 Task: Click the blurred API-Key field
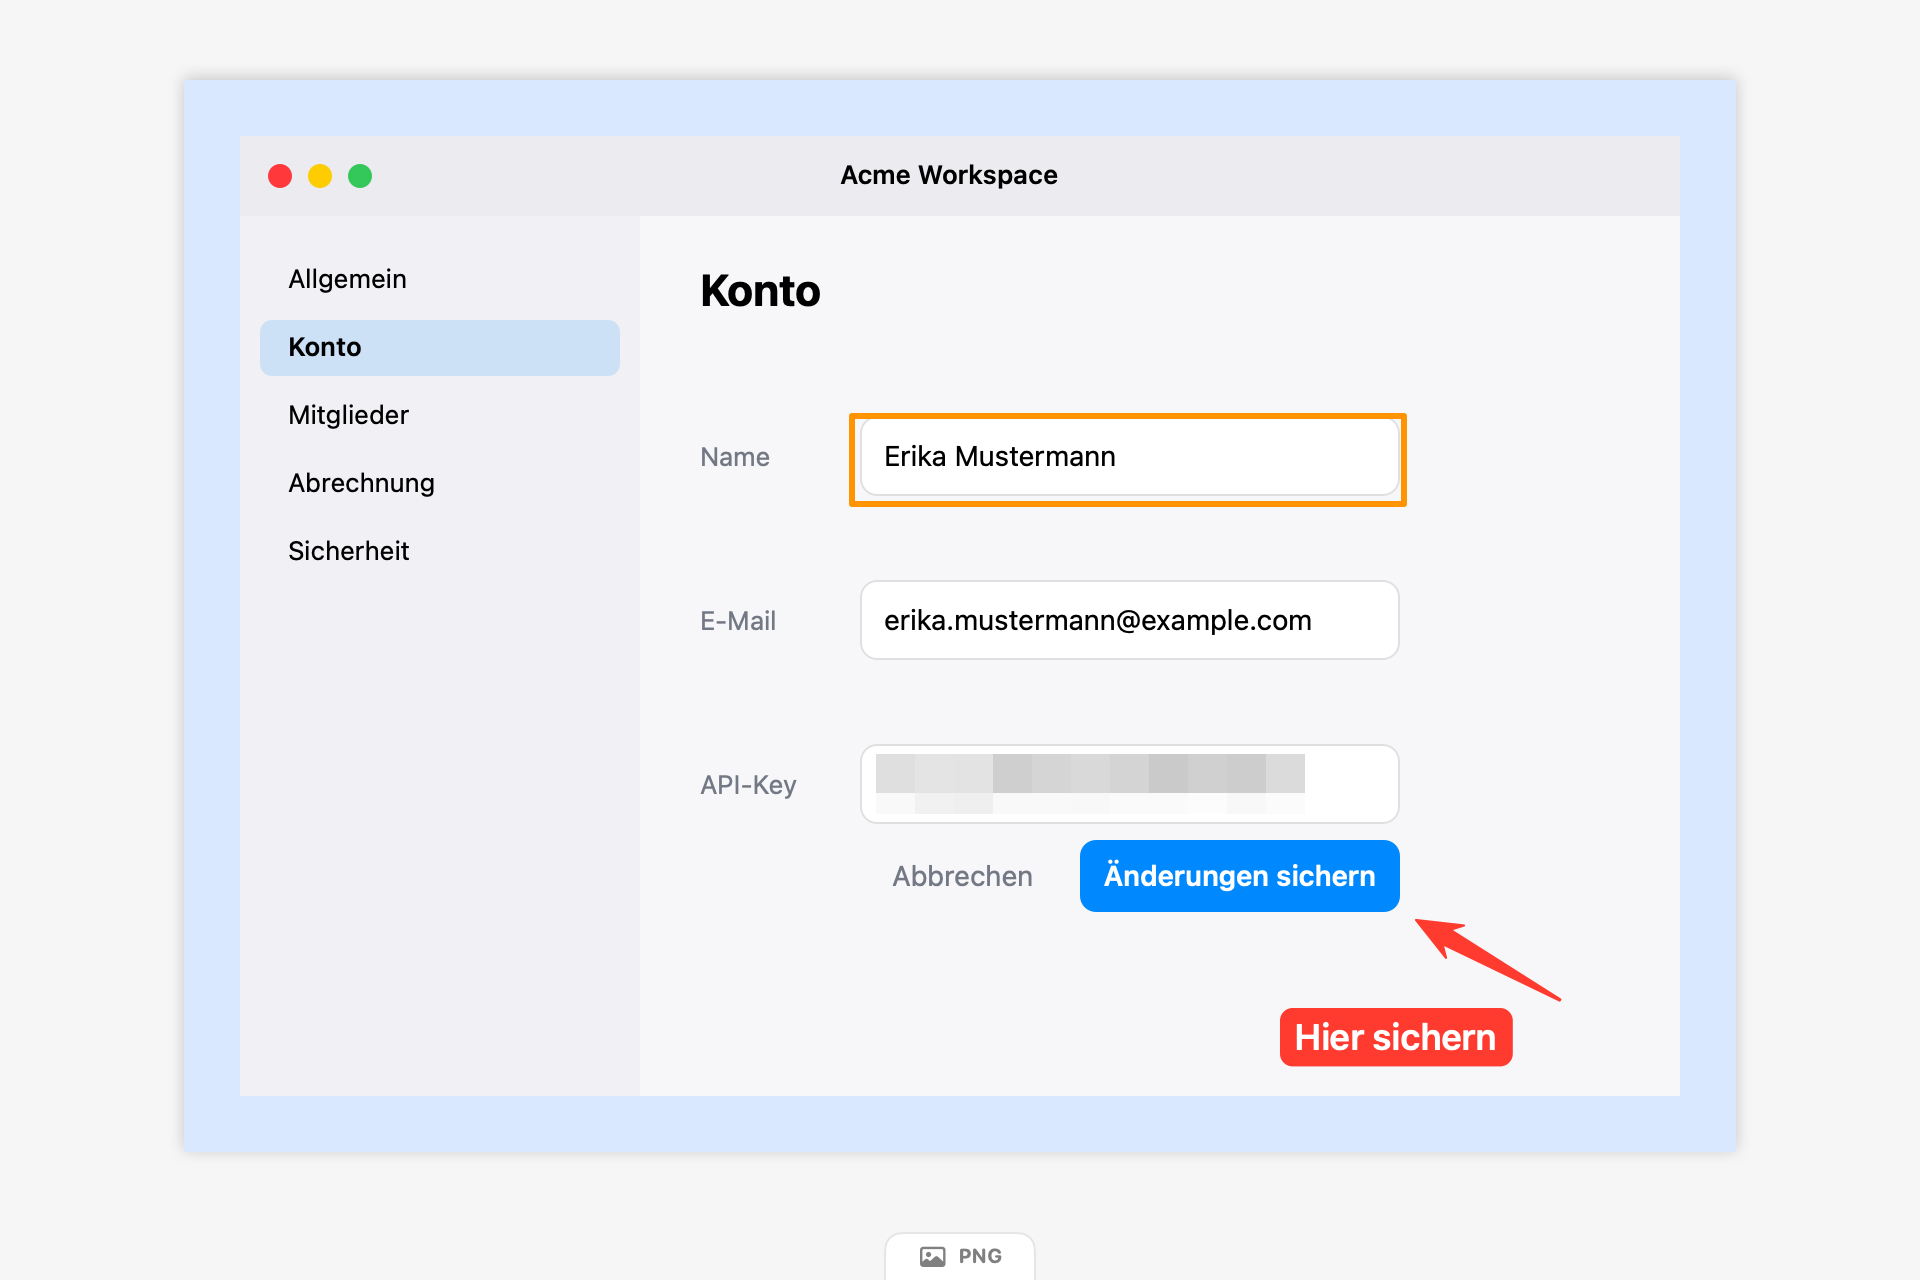(x=1129, y=784)
